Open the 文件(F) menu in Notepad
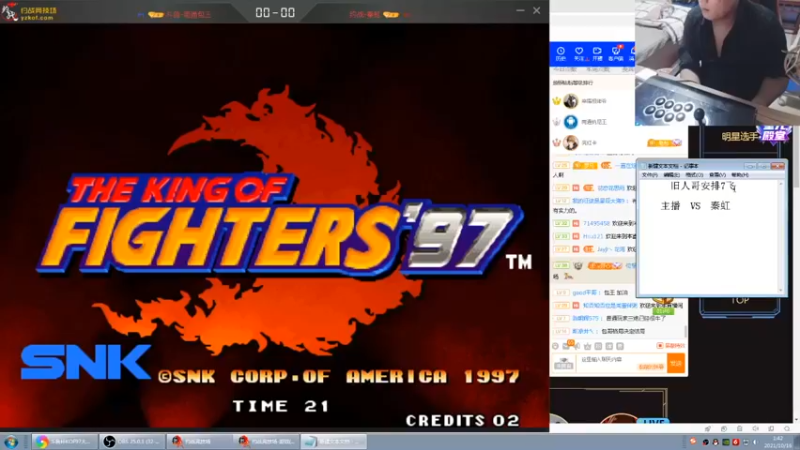 tap(649, 175)
